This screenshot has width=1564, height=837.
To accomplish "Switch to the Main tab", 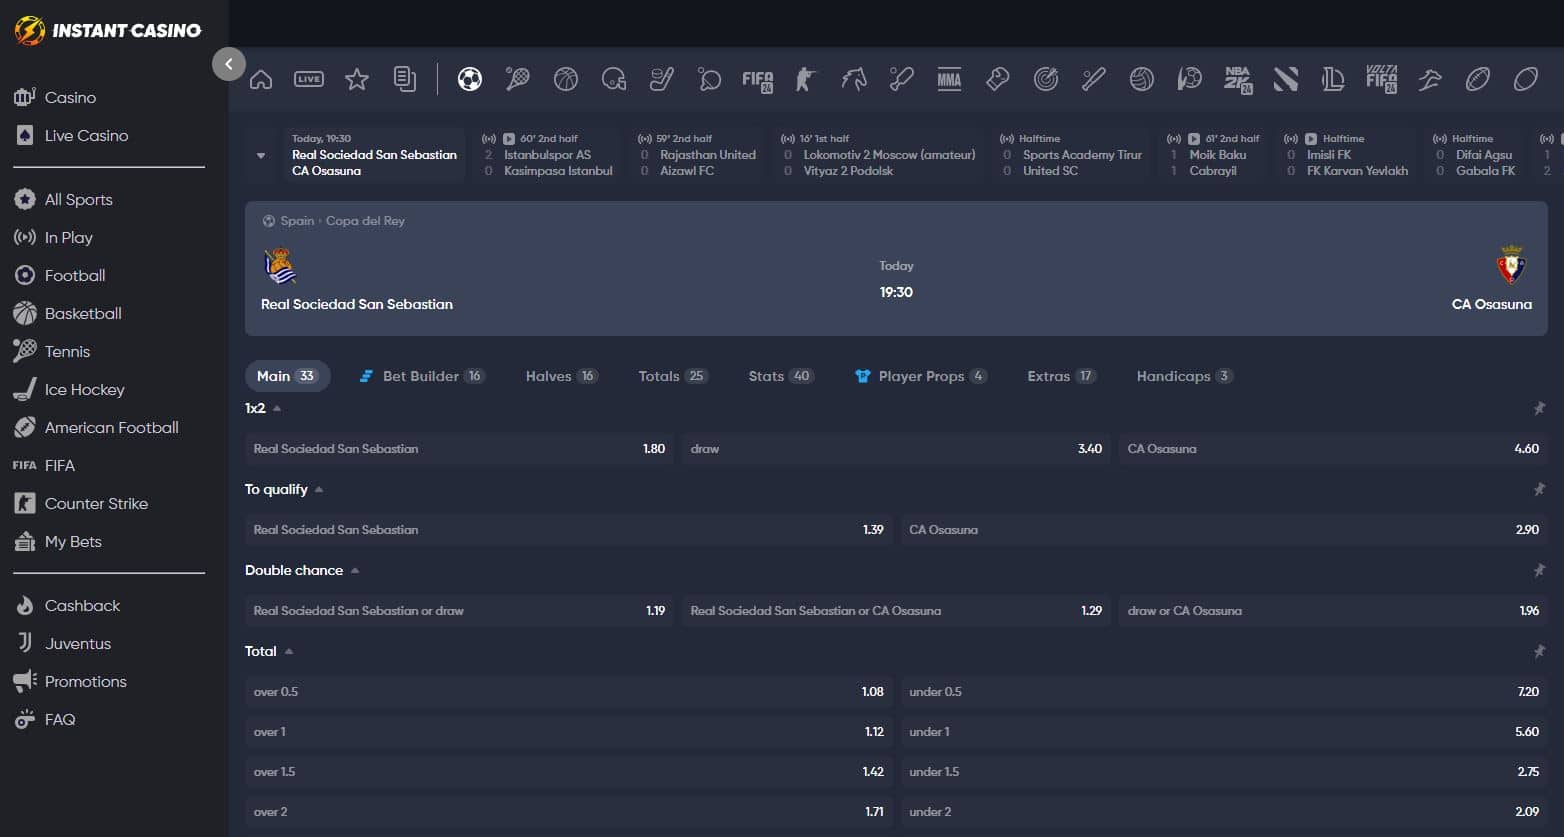I will pos(287,376).
